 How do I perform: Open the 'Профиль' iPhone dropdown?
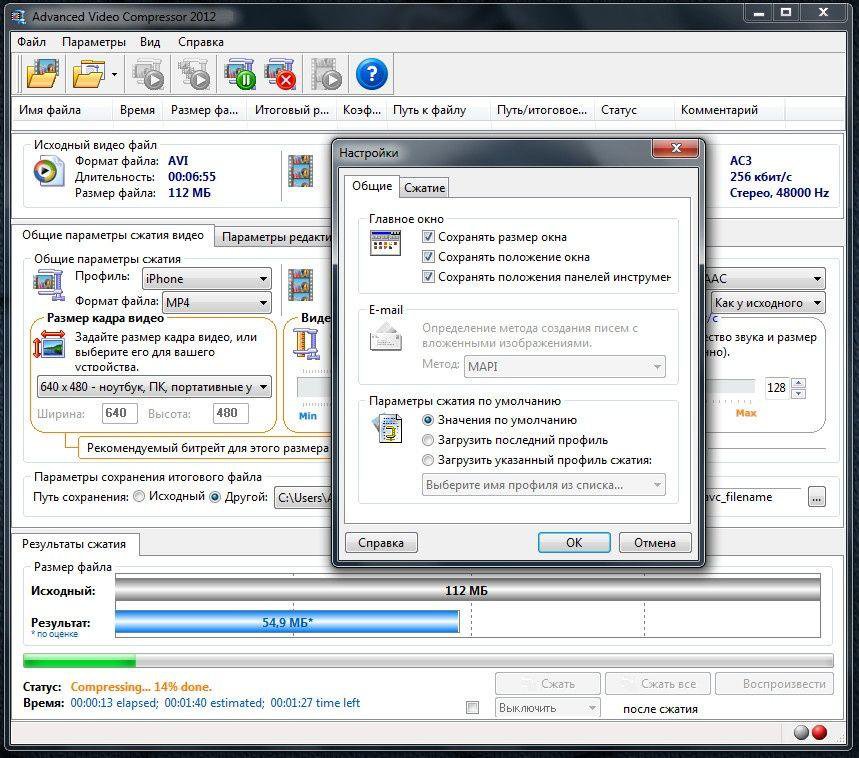tap(206, 279)
